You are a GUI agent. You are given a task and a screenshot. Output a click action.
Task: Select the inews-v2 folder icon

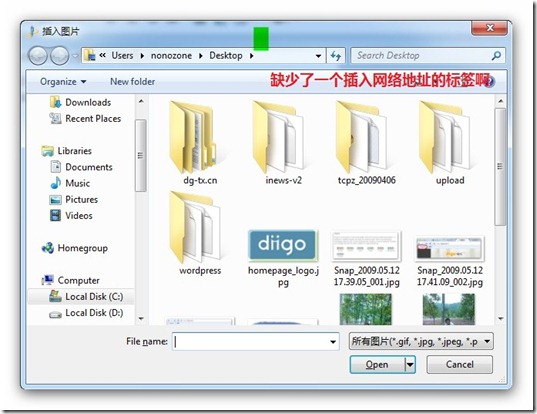coord(278,137)
